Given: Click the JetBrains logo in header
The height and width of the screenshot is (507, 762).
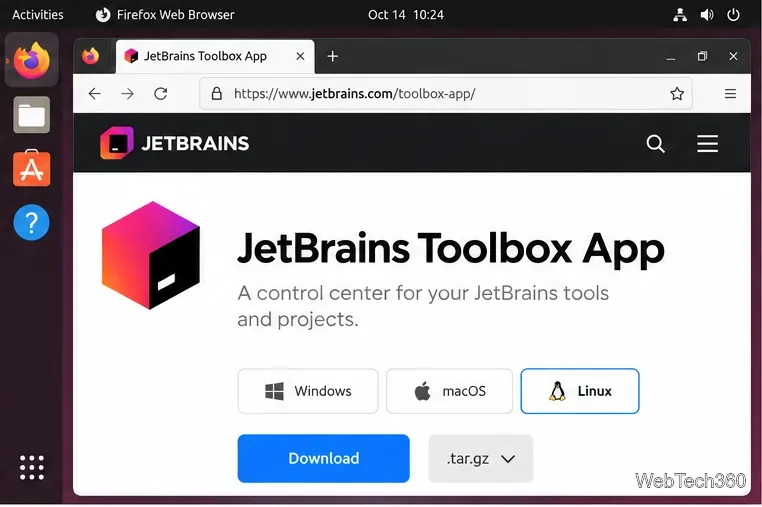Looking at the screenshot, I should pyautogui.click(x=174, y=143).
